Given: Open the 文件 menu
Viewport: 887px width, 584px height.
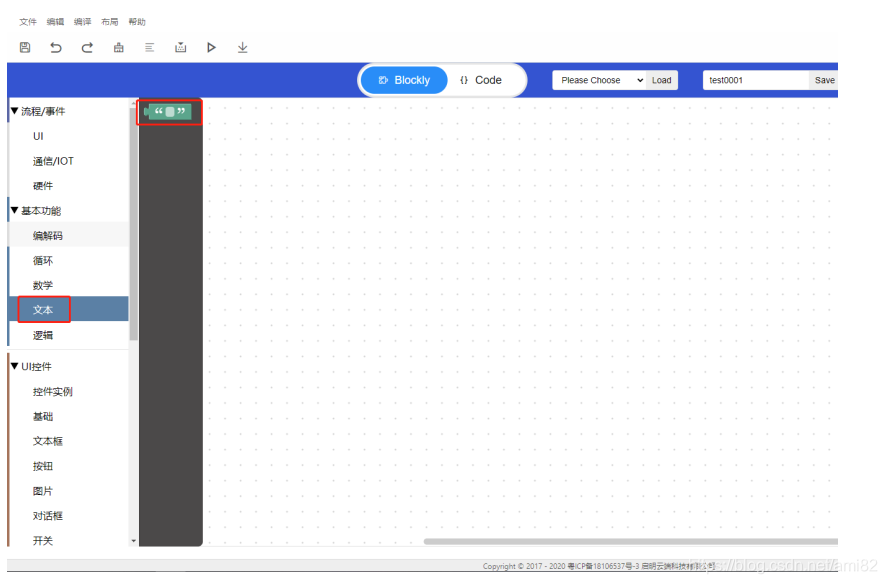Looking at the screenshot, I should click(x=28, y=22).
